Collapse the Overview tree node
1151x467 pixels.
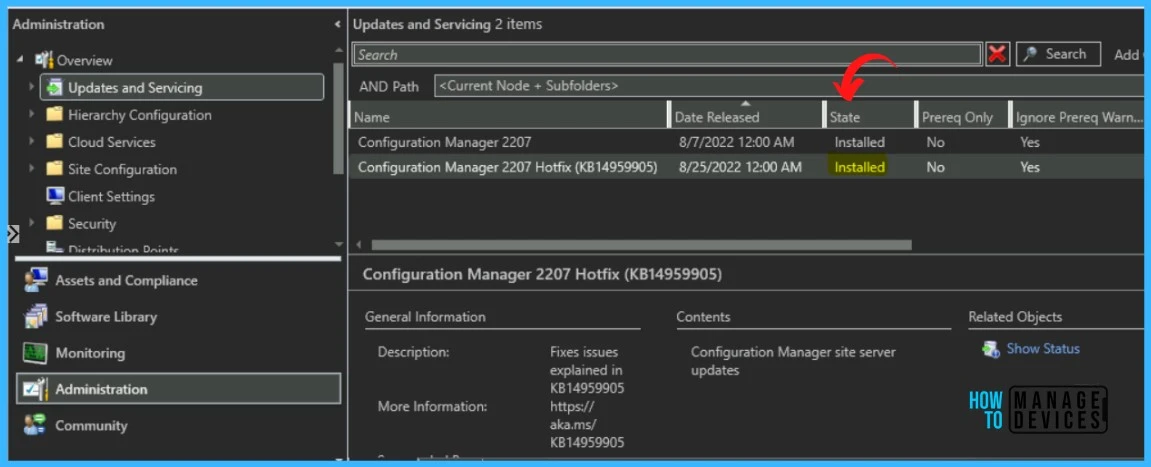point(21,60)
